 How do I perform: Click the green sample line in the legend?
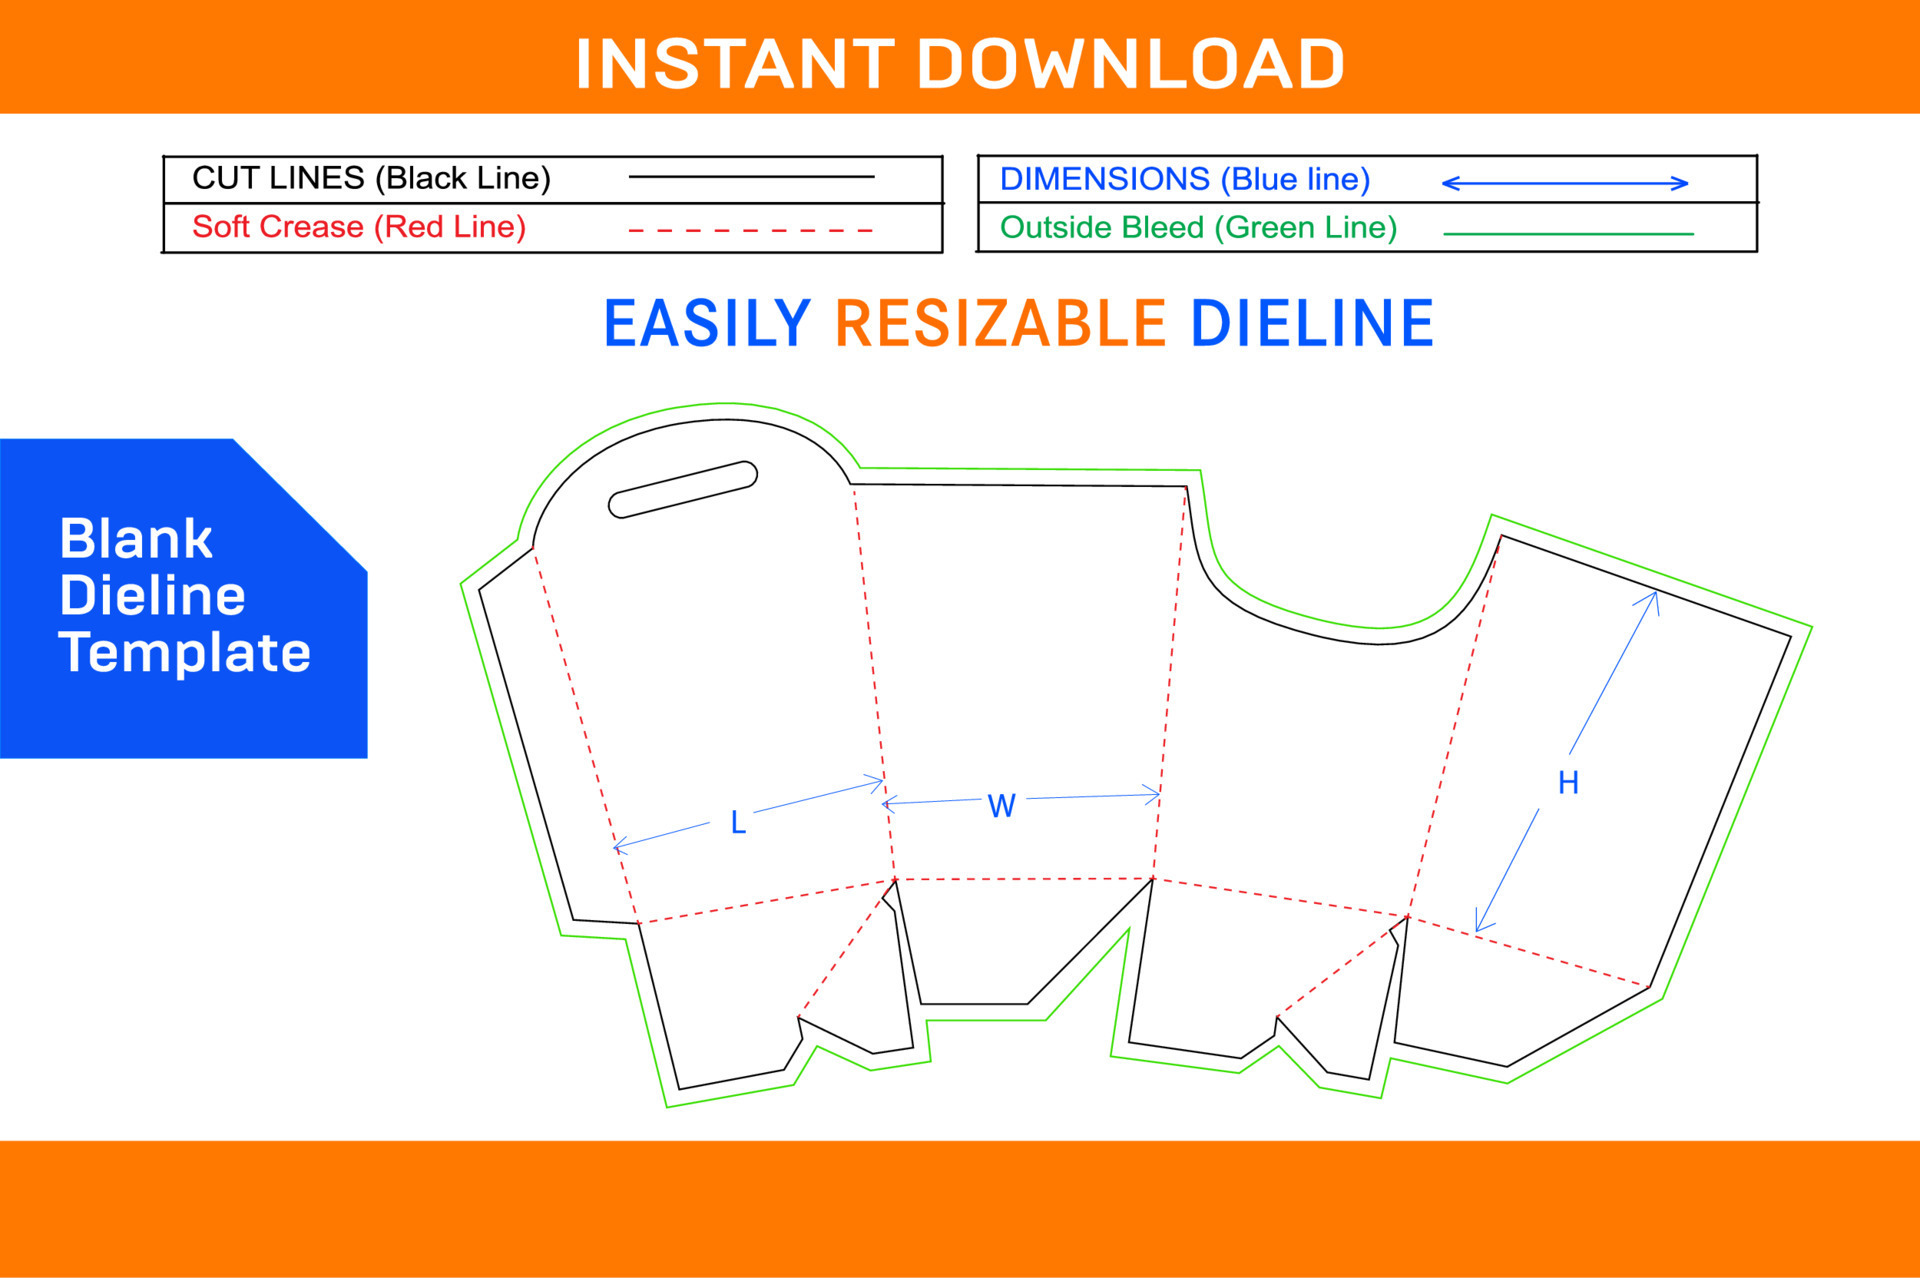pos(1569,234)
